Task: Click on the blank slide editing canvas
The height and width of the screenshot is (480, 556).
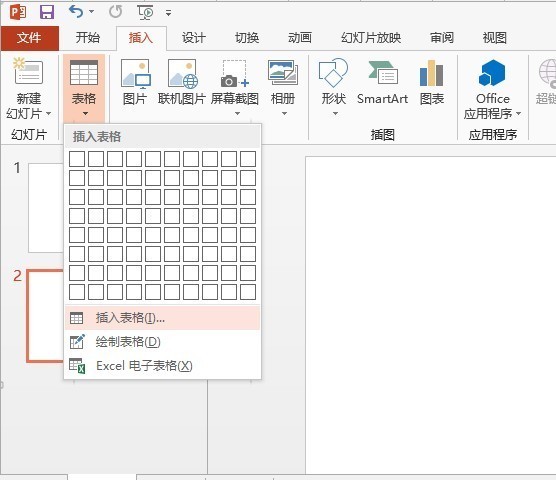Action: point(430,315)
